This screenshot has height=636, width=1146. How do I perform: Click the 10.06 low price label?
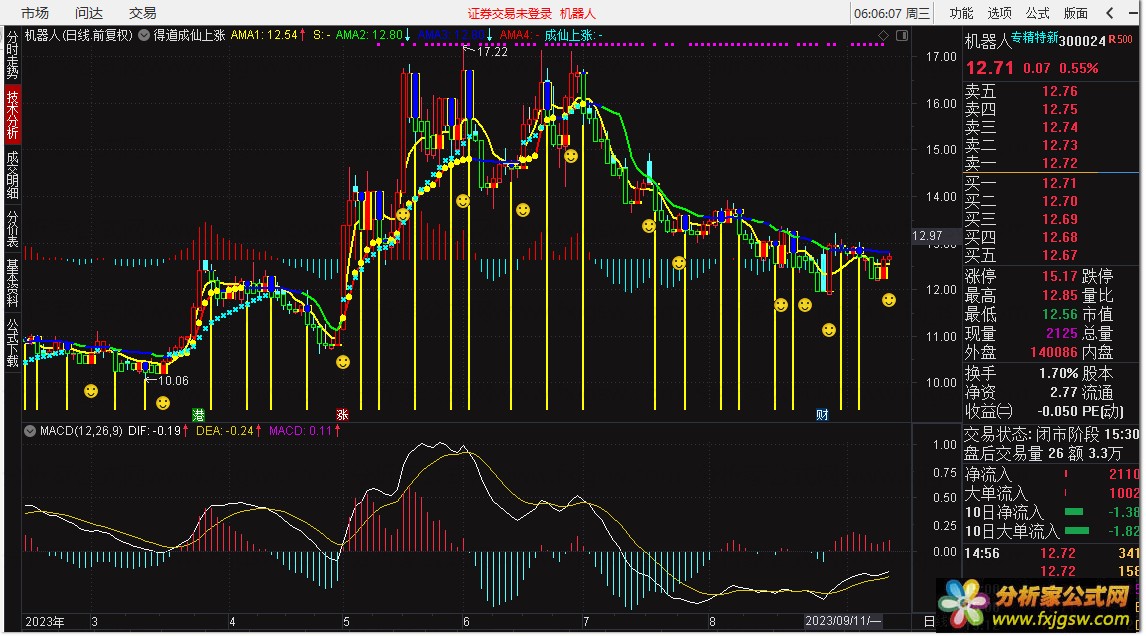(x=173, y=381)
